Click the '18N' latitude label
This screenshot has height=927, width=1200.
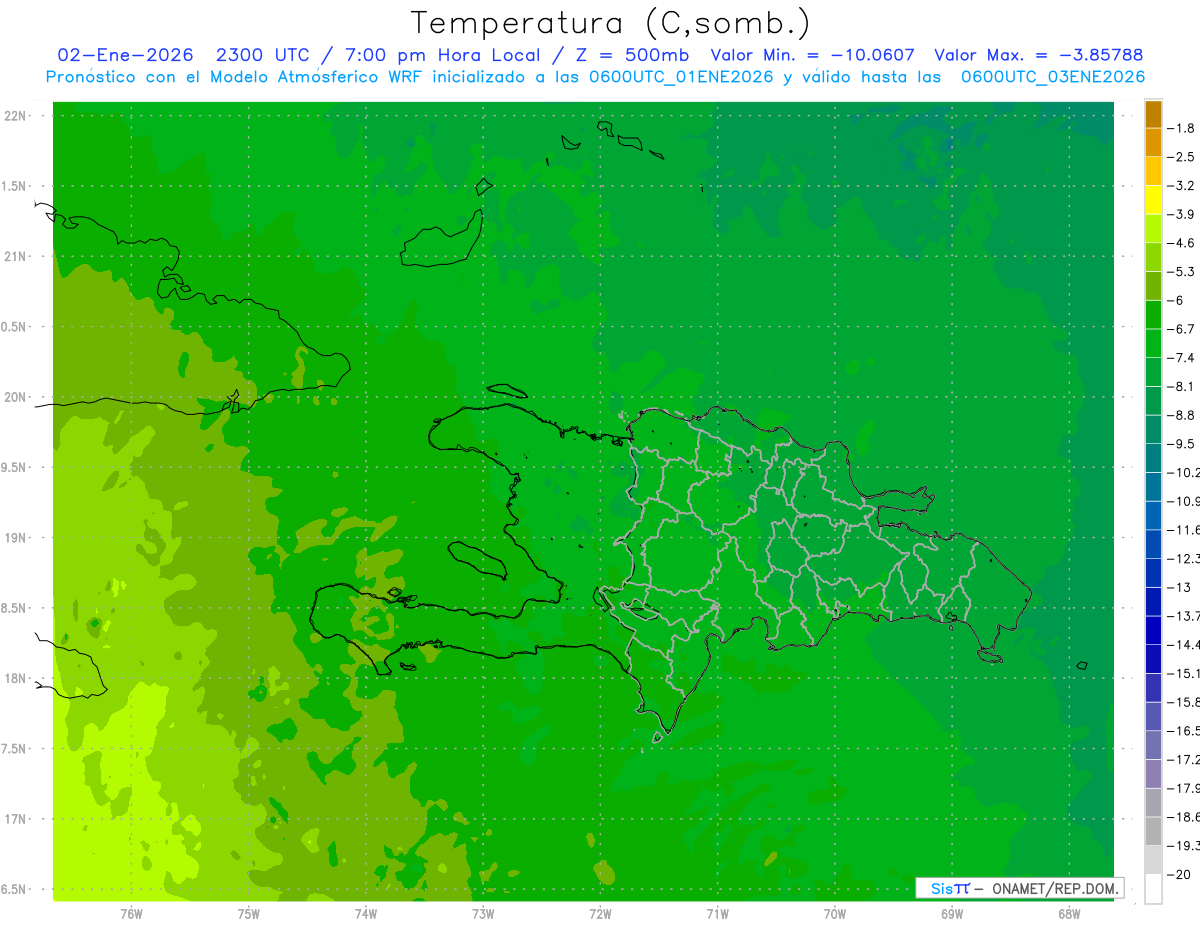(15, 678)
